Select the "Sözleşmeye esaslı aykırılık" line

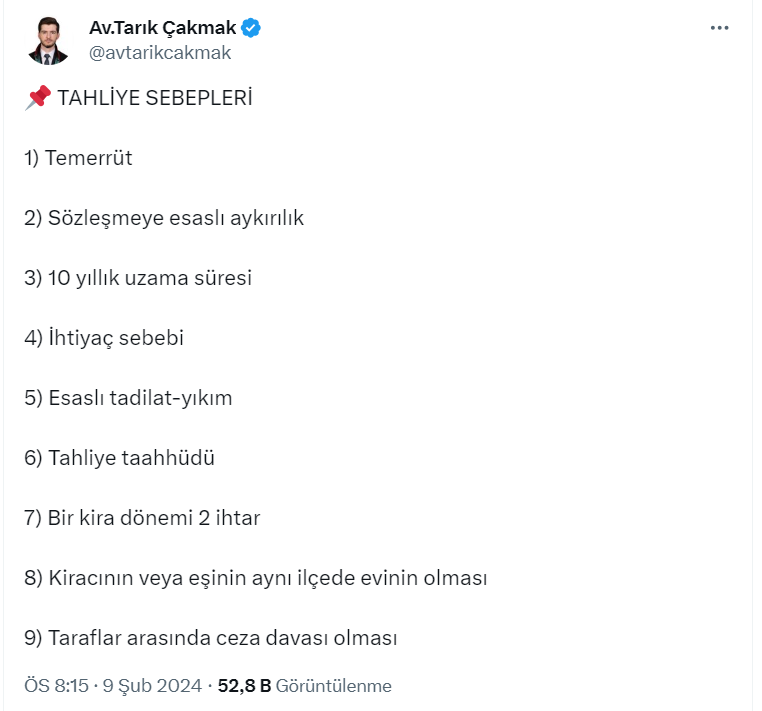pos(163,218)
